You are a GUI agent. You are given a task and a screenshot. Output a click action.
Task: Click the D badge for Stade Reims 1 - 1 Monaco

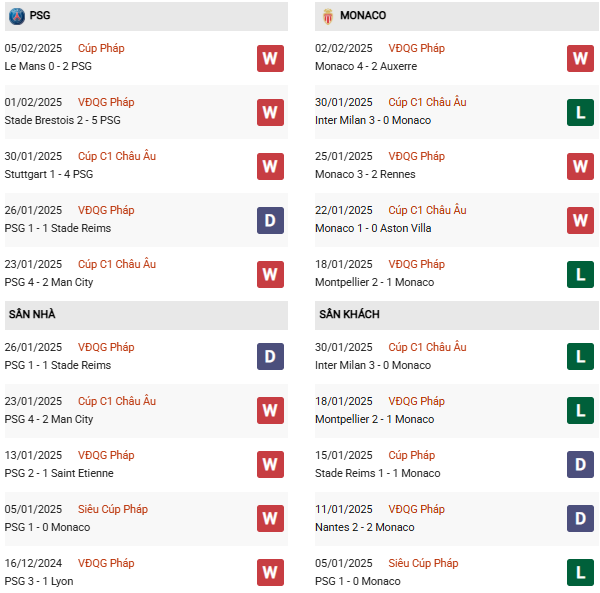tap(580, 465)
